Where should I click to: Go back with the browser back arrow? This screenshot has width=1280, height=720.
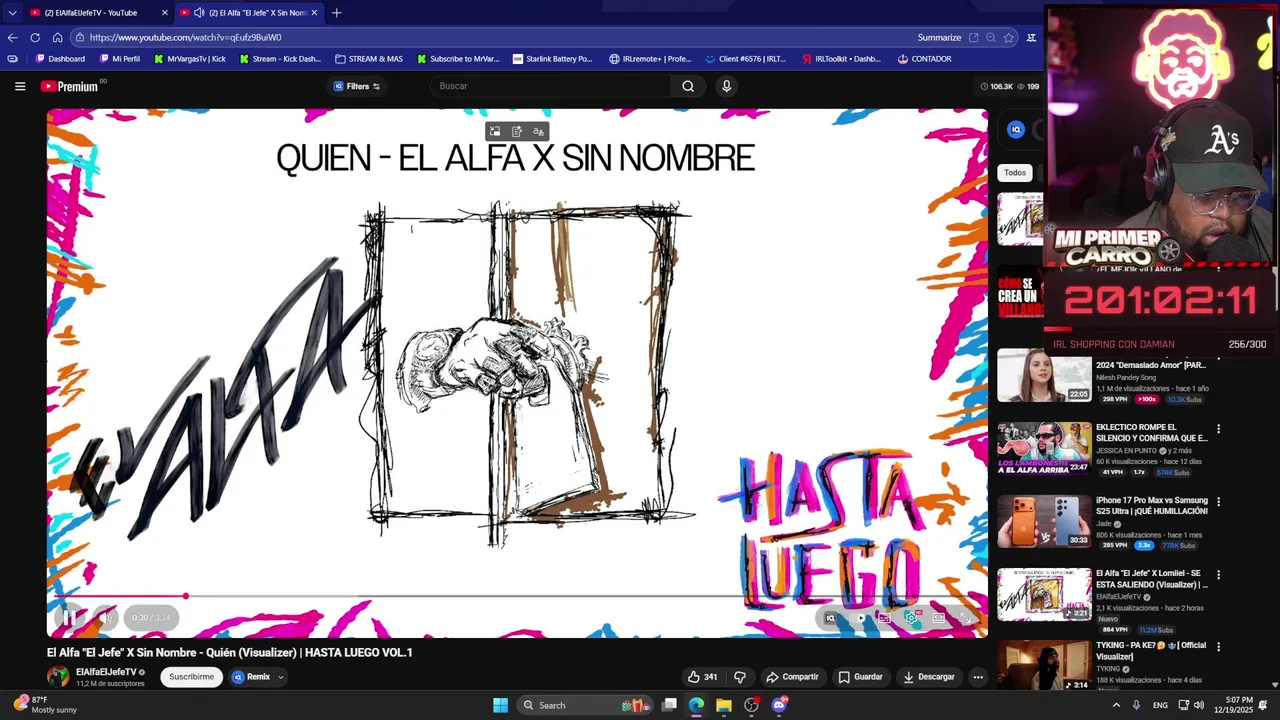(x=12, y=37)
